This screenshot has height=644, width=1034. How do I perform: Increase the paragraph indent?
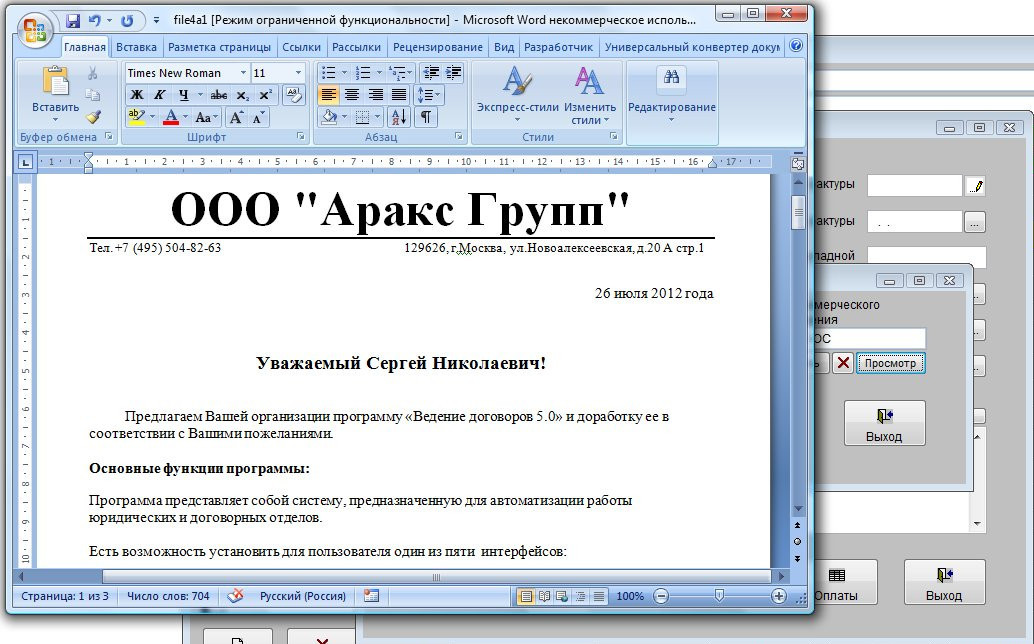pyautogui.click(x=454, y=73)
